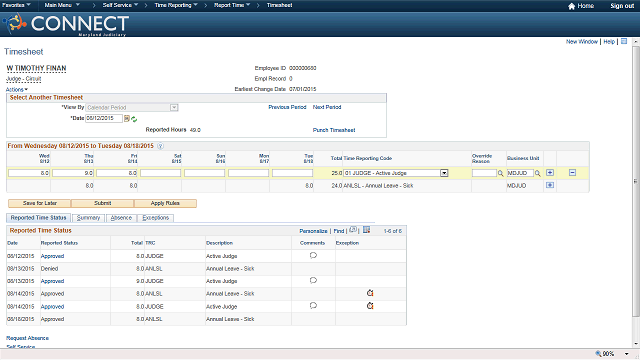Open comment bubble for 08/12/2015 JUDGE
640x360 pixels.
[x=313, y=256]
